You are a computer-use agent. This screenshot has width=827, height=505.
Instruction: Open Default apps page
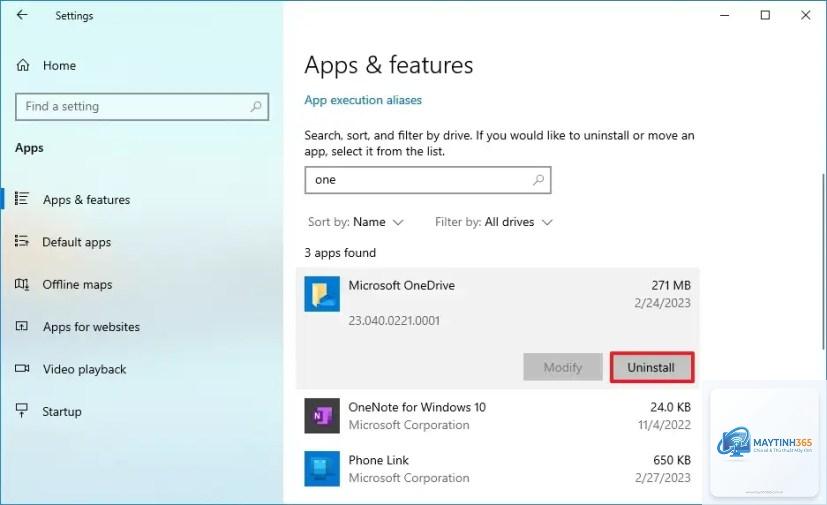point(76,242)
